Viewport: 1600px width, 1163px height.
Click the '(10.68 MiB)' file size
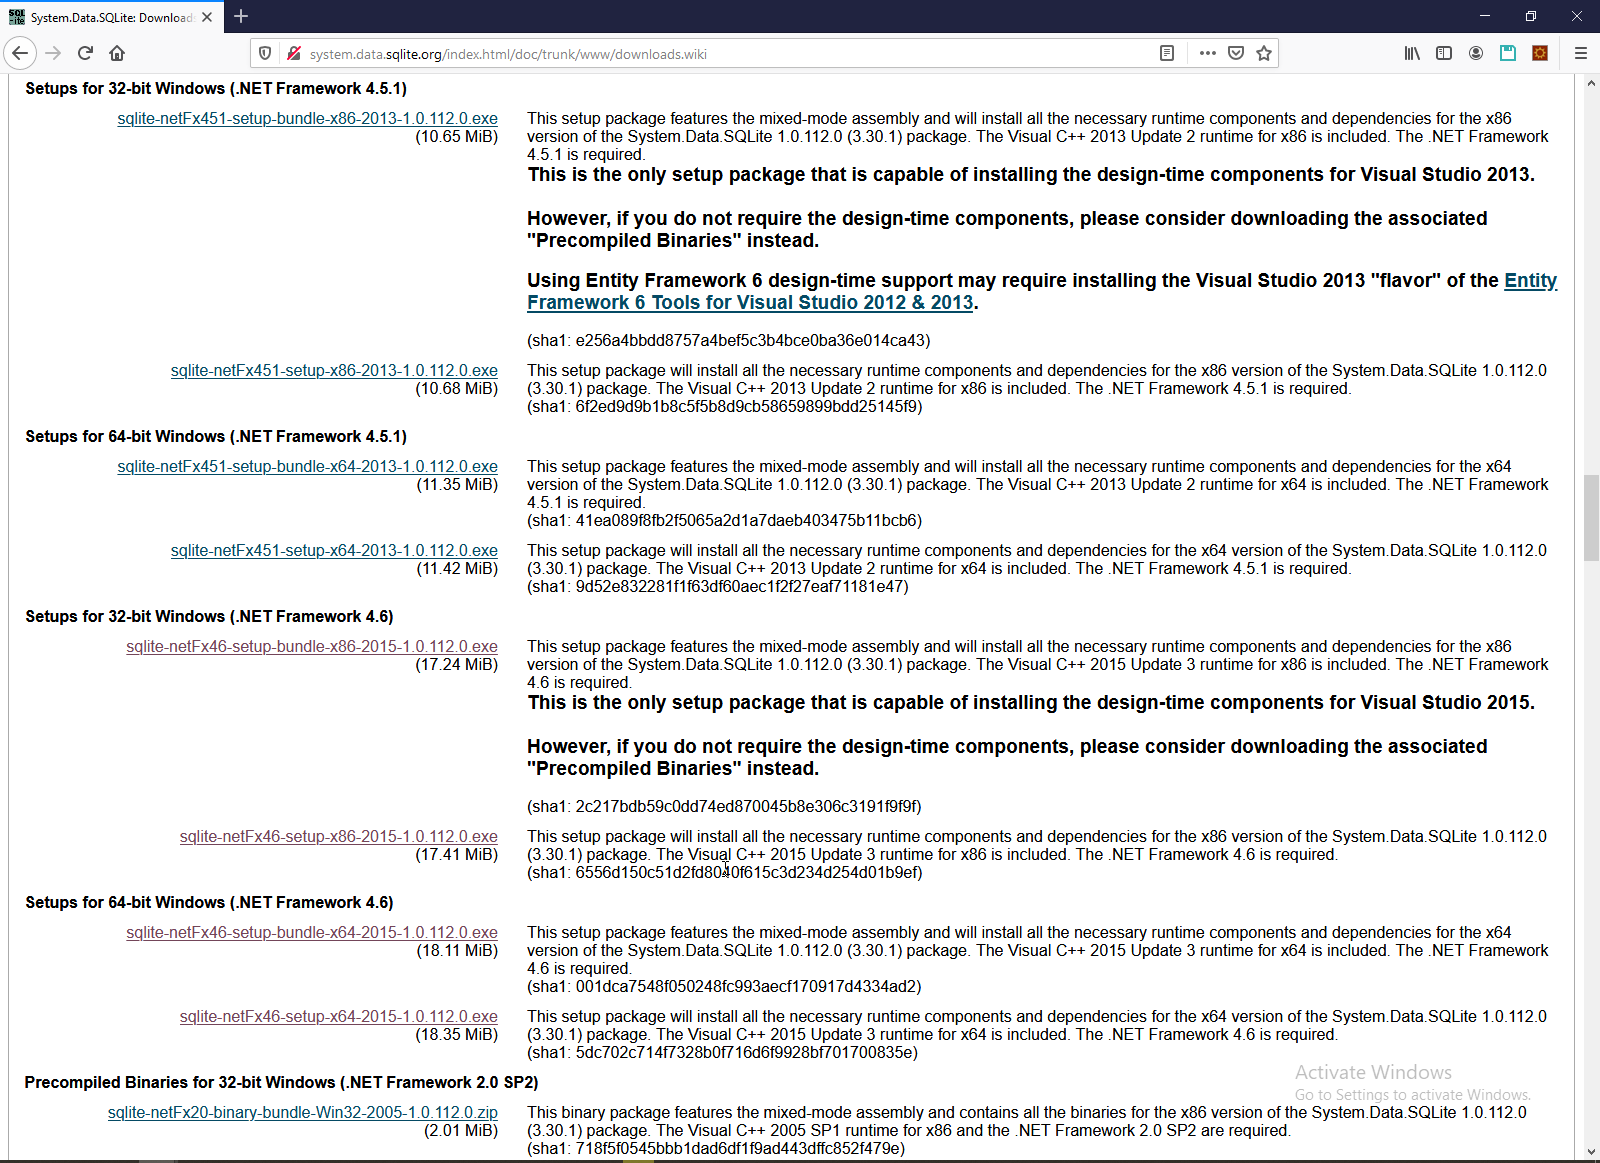(456, 389)
